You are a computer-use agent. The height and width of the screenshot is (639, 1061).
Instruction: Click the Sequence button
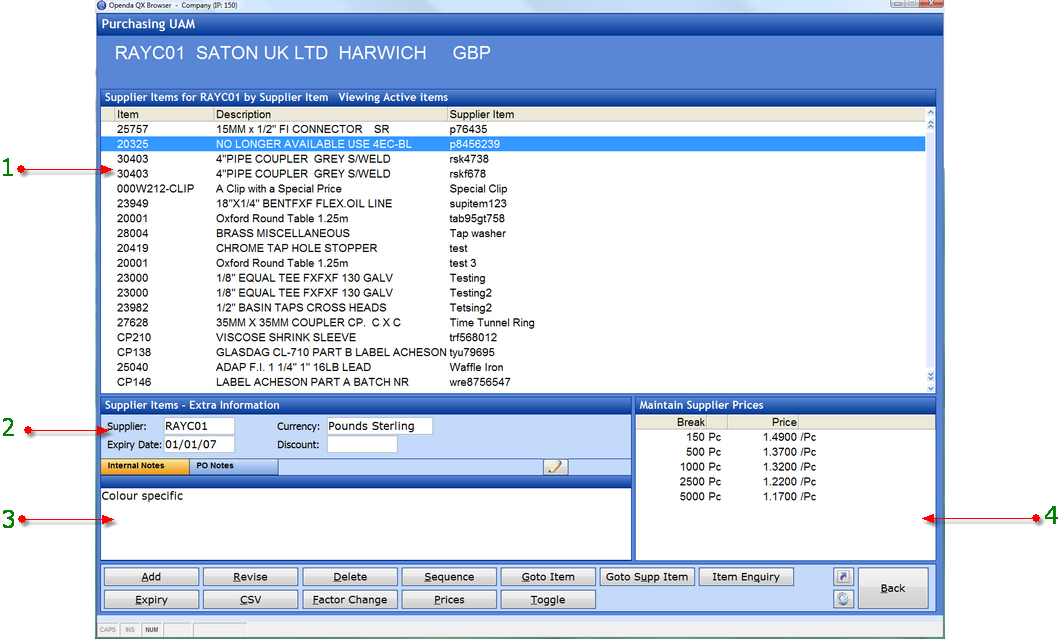(449, 577)
